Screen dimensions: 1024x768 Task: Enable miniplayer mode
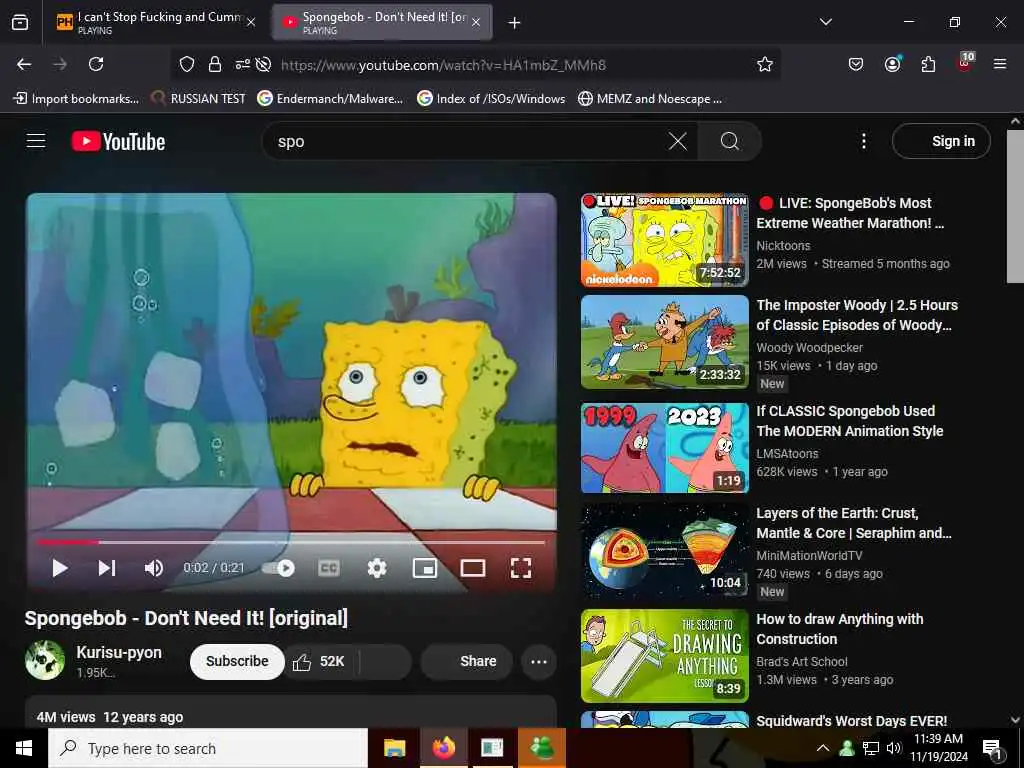tap(425, 568)
